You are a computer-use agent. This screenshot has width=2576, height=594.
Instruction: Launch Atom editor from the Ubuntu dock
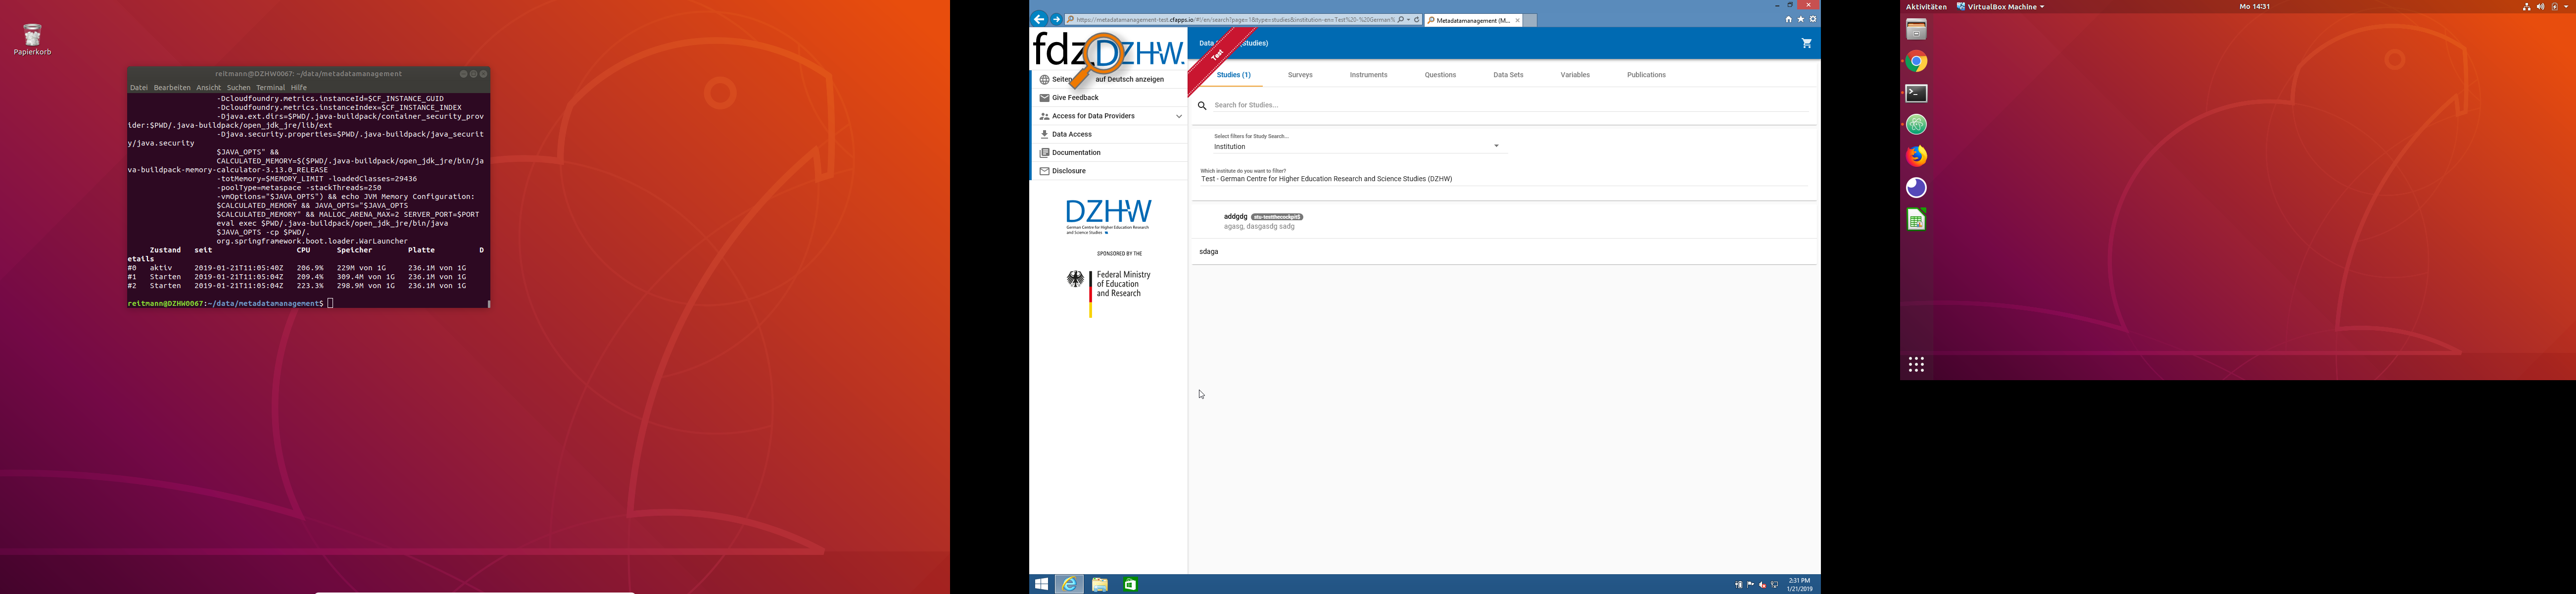(x=1916, y=124)
